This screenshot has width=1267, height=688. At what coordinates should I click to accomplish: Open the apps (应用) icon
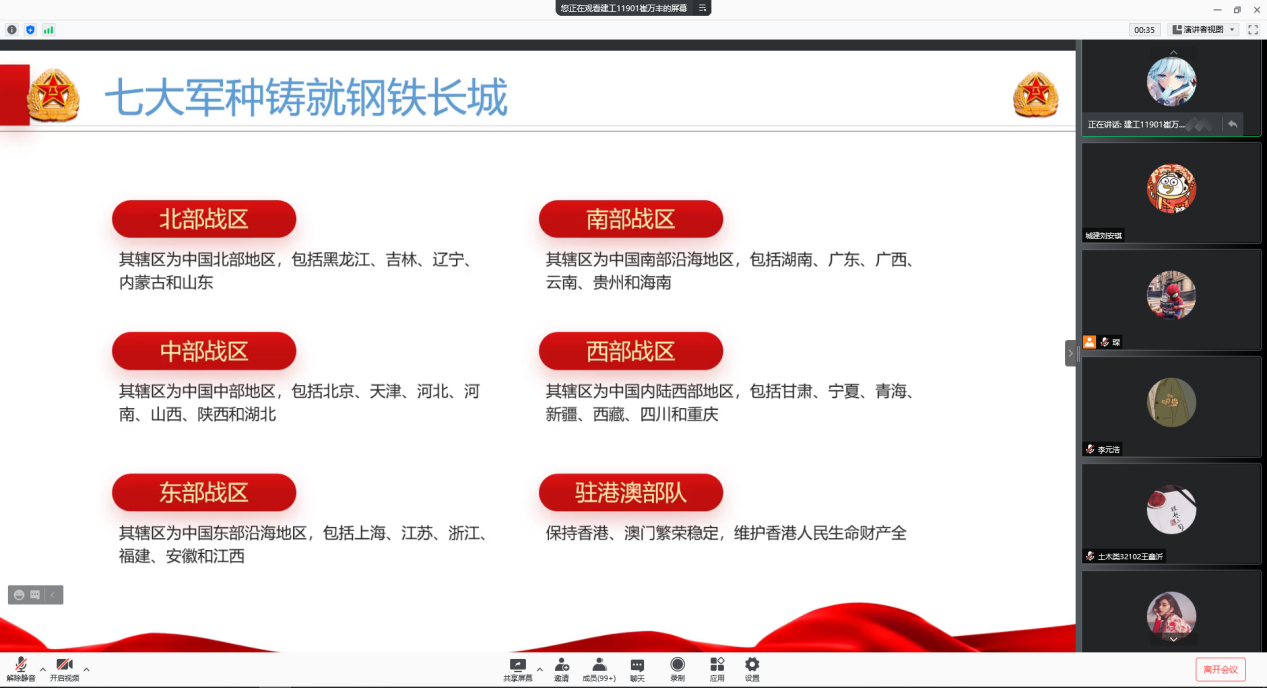(x=717, y=667)
